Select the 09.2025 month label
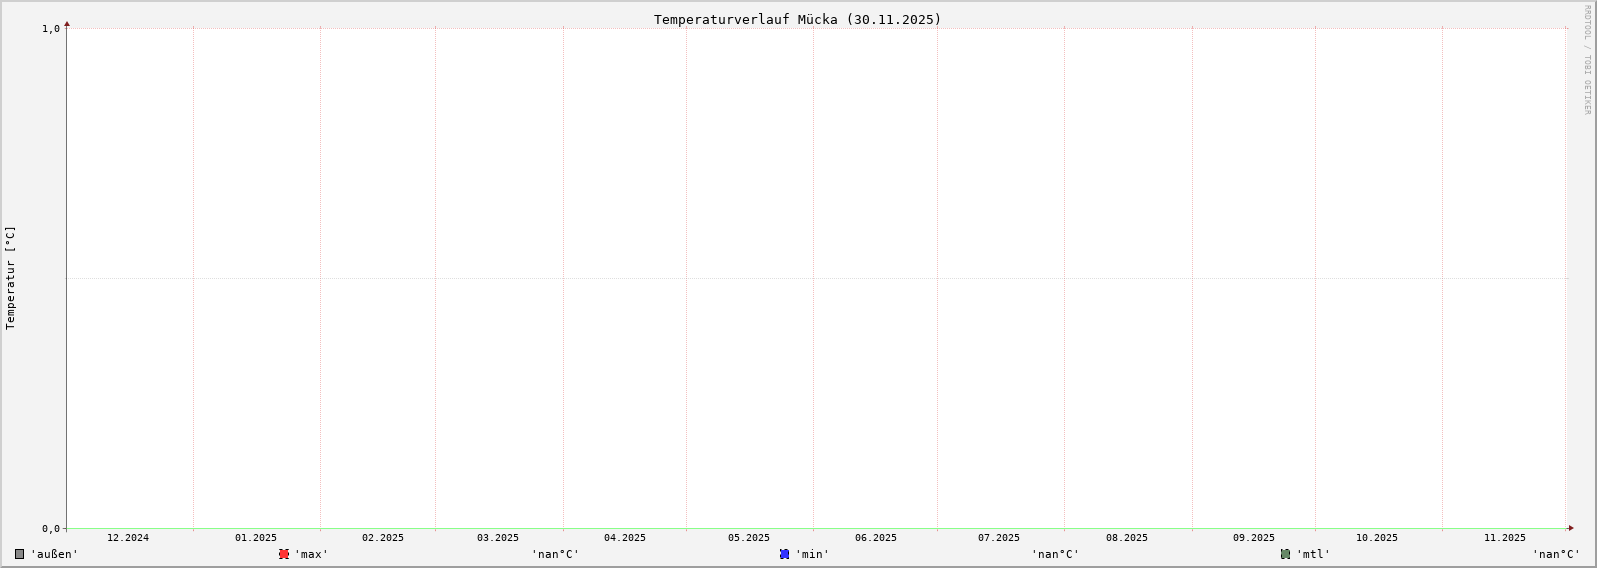This screenshot has height=568, width=1597. pos(1254,538)
